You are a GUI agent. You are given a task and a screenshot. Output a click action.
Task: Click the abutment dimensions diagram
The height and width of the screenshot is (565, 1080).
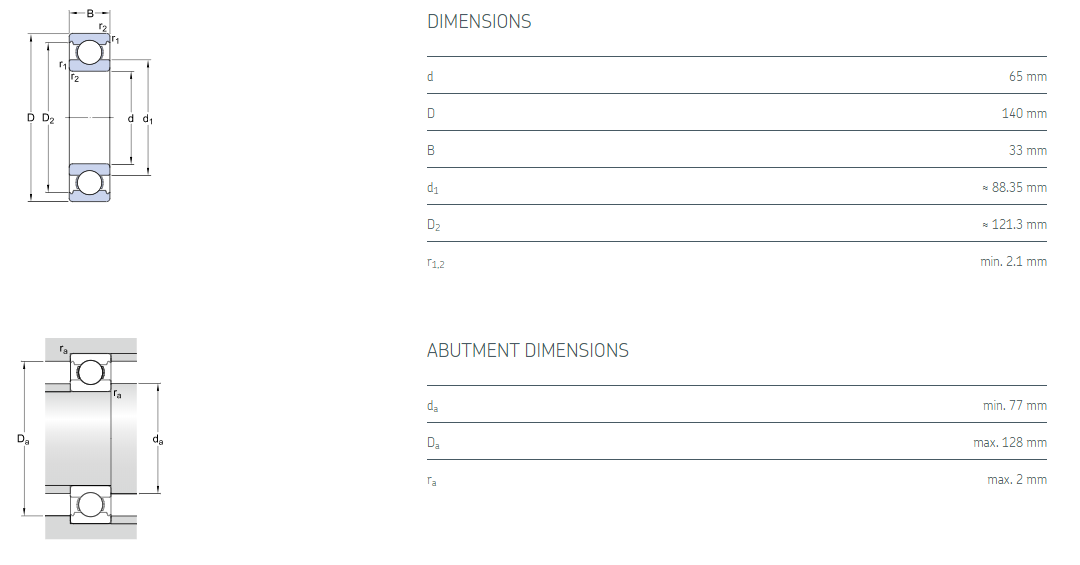[90, 438]
